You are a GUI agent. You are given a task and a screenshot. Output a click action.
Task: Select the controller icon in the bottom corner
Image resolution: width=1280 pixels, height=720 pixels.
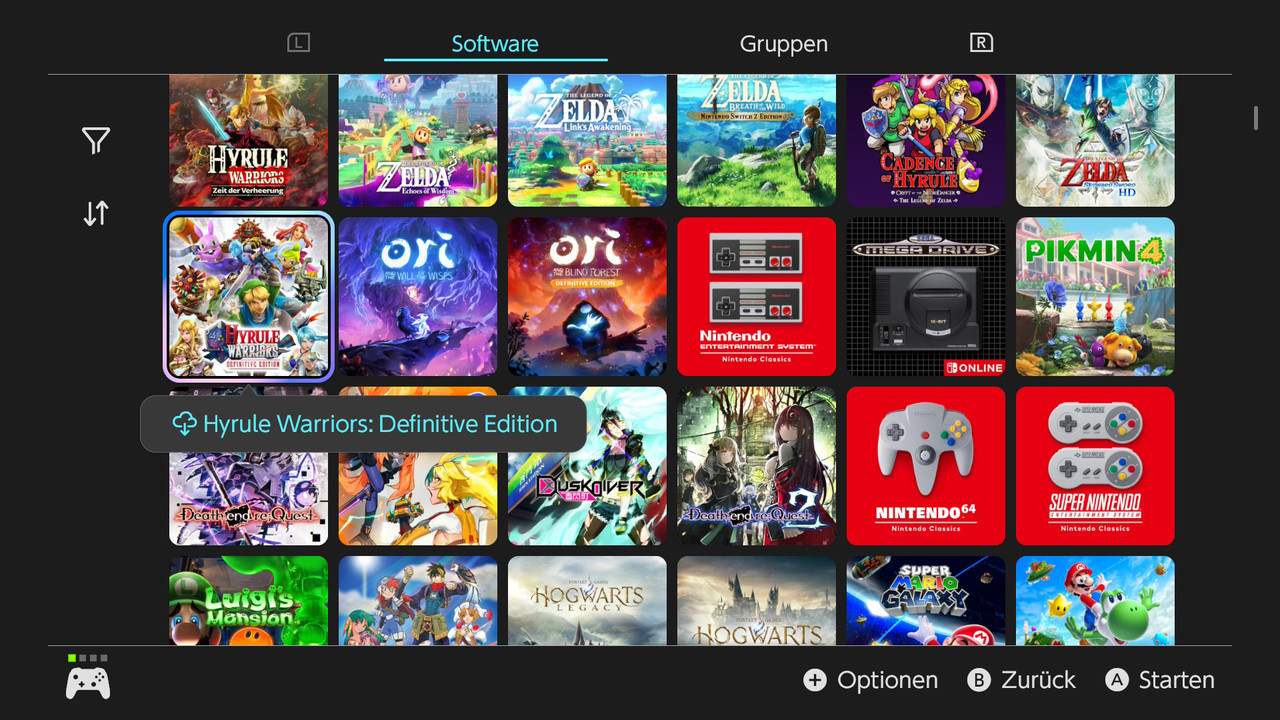click(88, 682)
